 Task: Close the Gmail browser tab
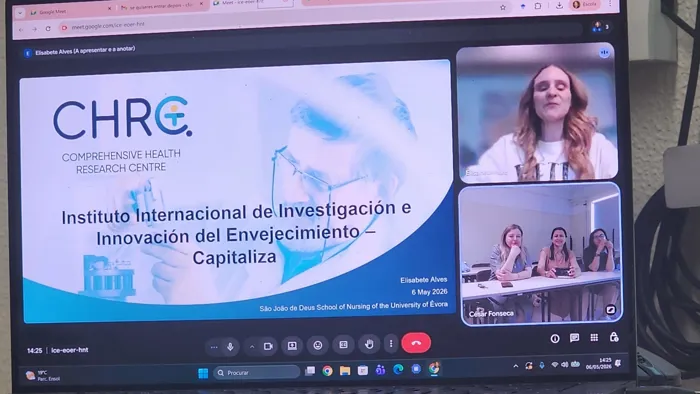[201, 4]
